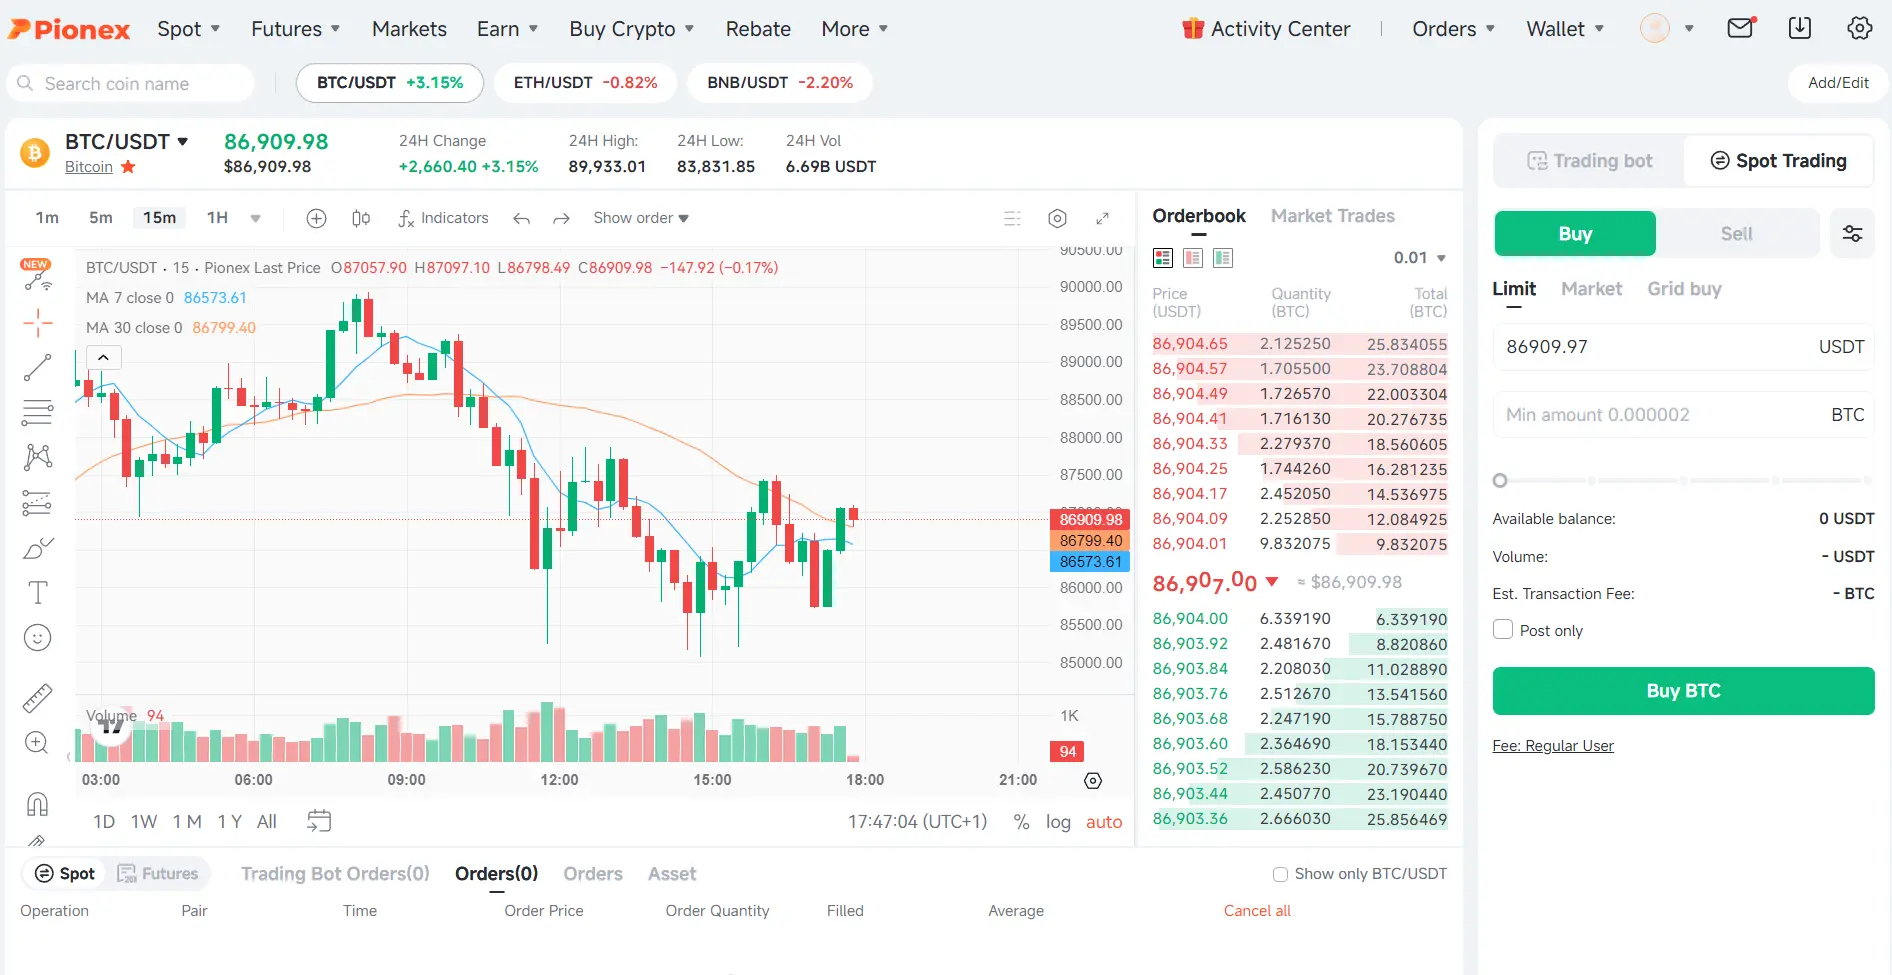
Task: Open the BTC/USDT pair selector dropdown
Action: (127, 142)
